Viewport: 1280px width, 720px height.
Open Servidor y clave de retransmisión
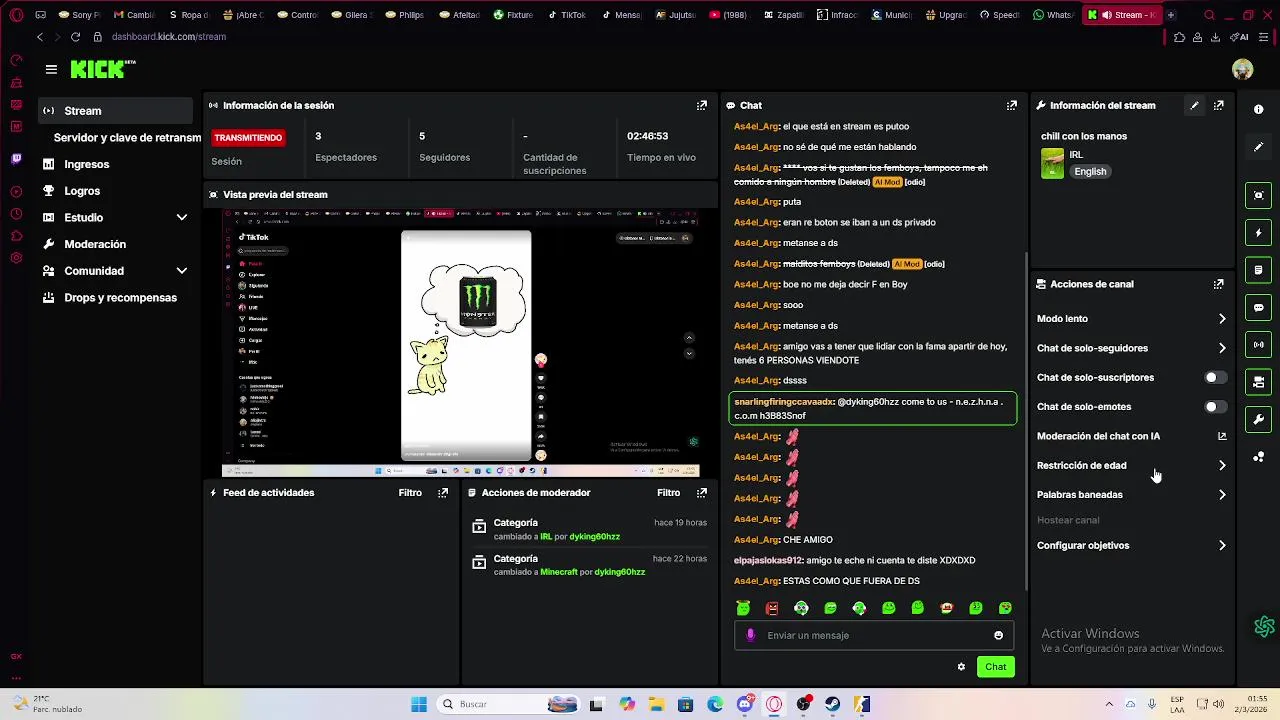[127, 138]
